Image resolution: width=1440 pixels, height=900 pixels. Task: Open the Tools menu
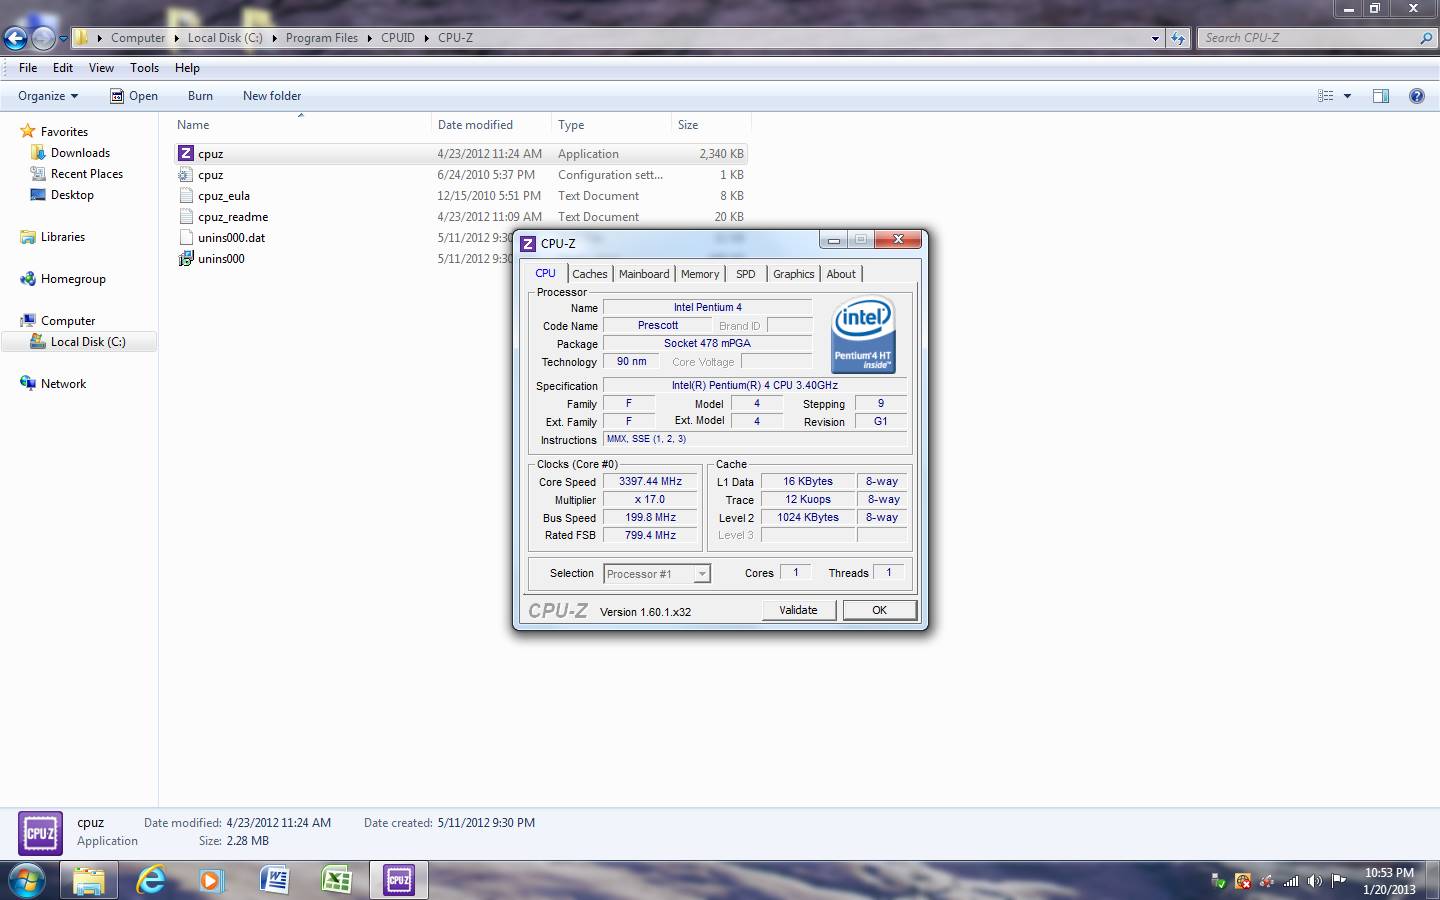tap(144, 68)
